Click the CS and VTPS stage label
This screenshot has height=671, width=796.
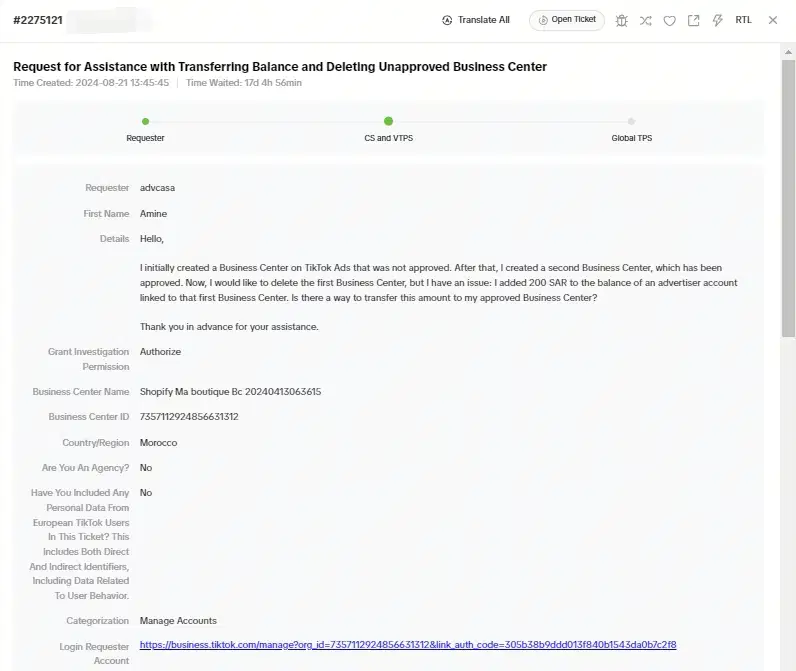(388, 138)
